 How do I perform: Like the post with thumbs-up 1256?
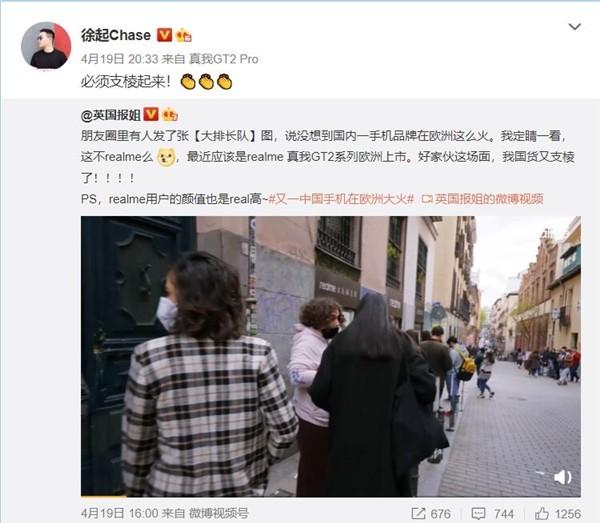point(541,513)
